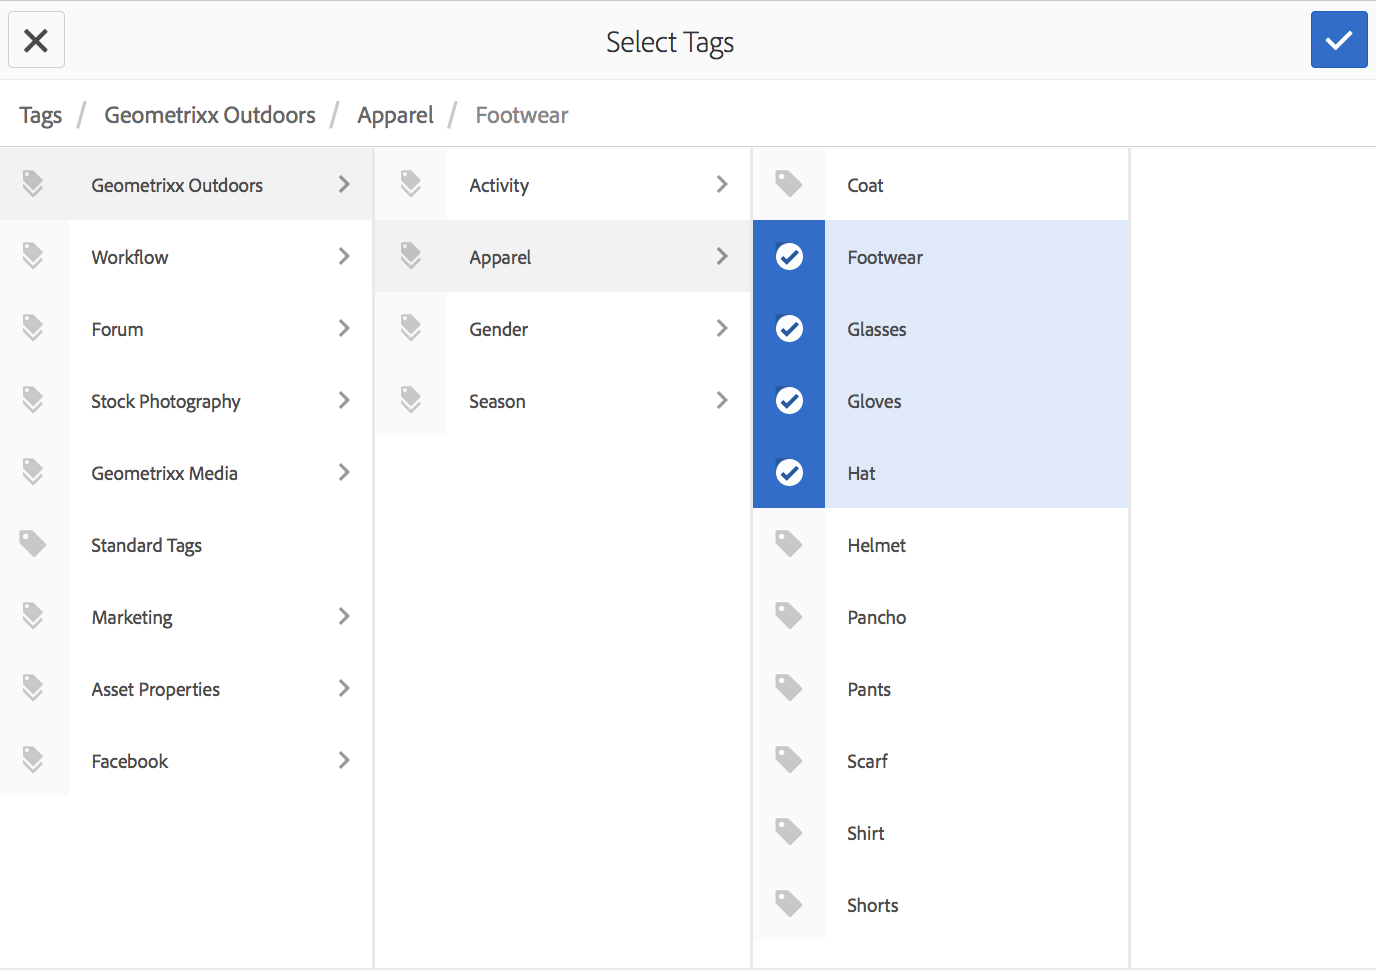The height and width of the screenshot is (971, 1376).
Task: Go to Geometrixx Outdoors in breadcrumb
Action: [x=210, y=116]
